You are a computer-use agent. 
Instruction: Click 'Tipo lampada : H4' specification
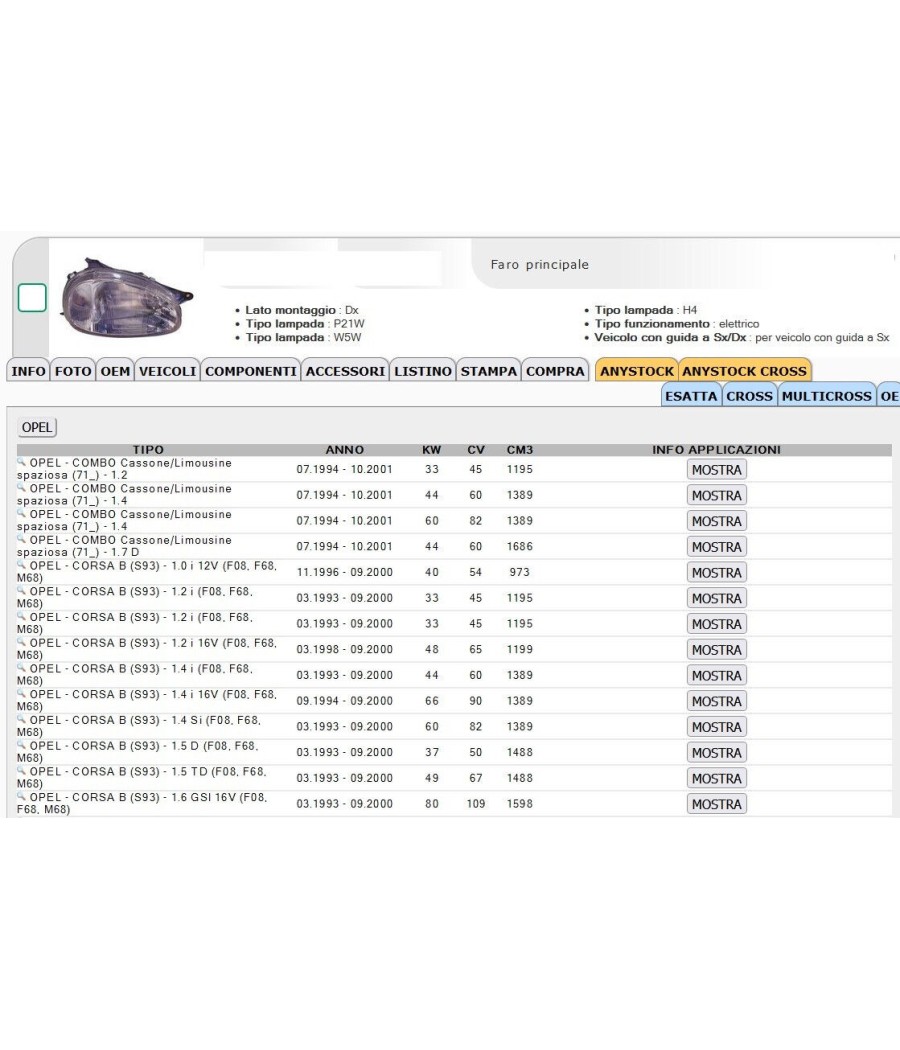tap(646, 310)
